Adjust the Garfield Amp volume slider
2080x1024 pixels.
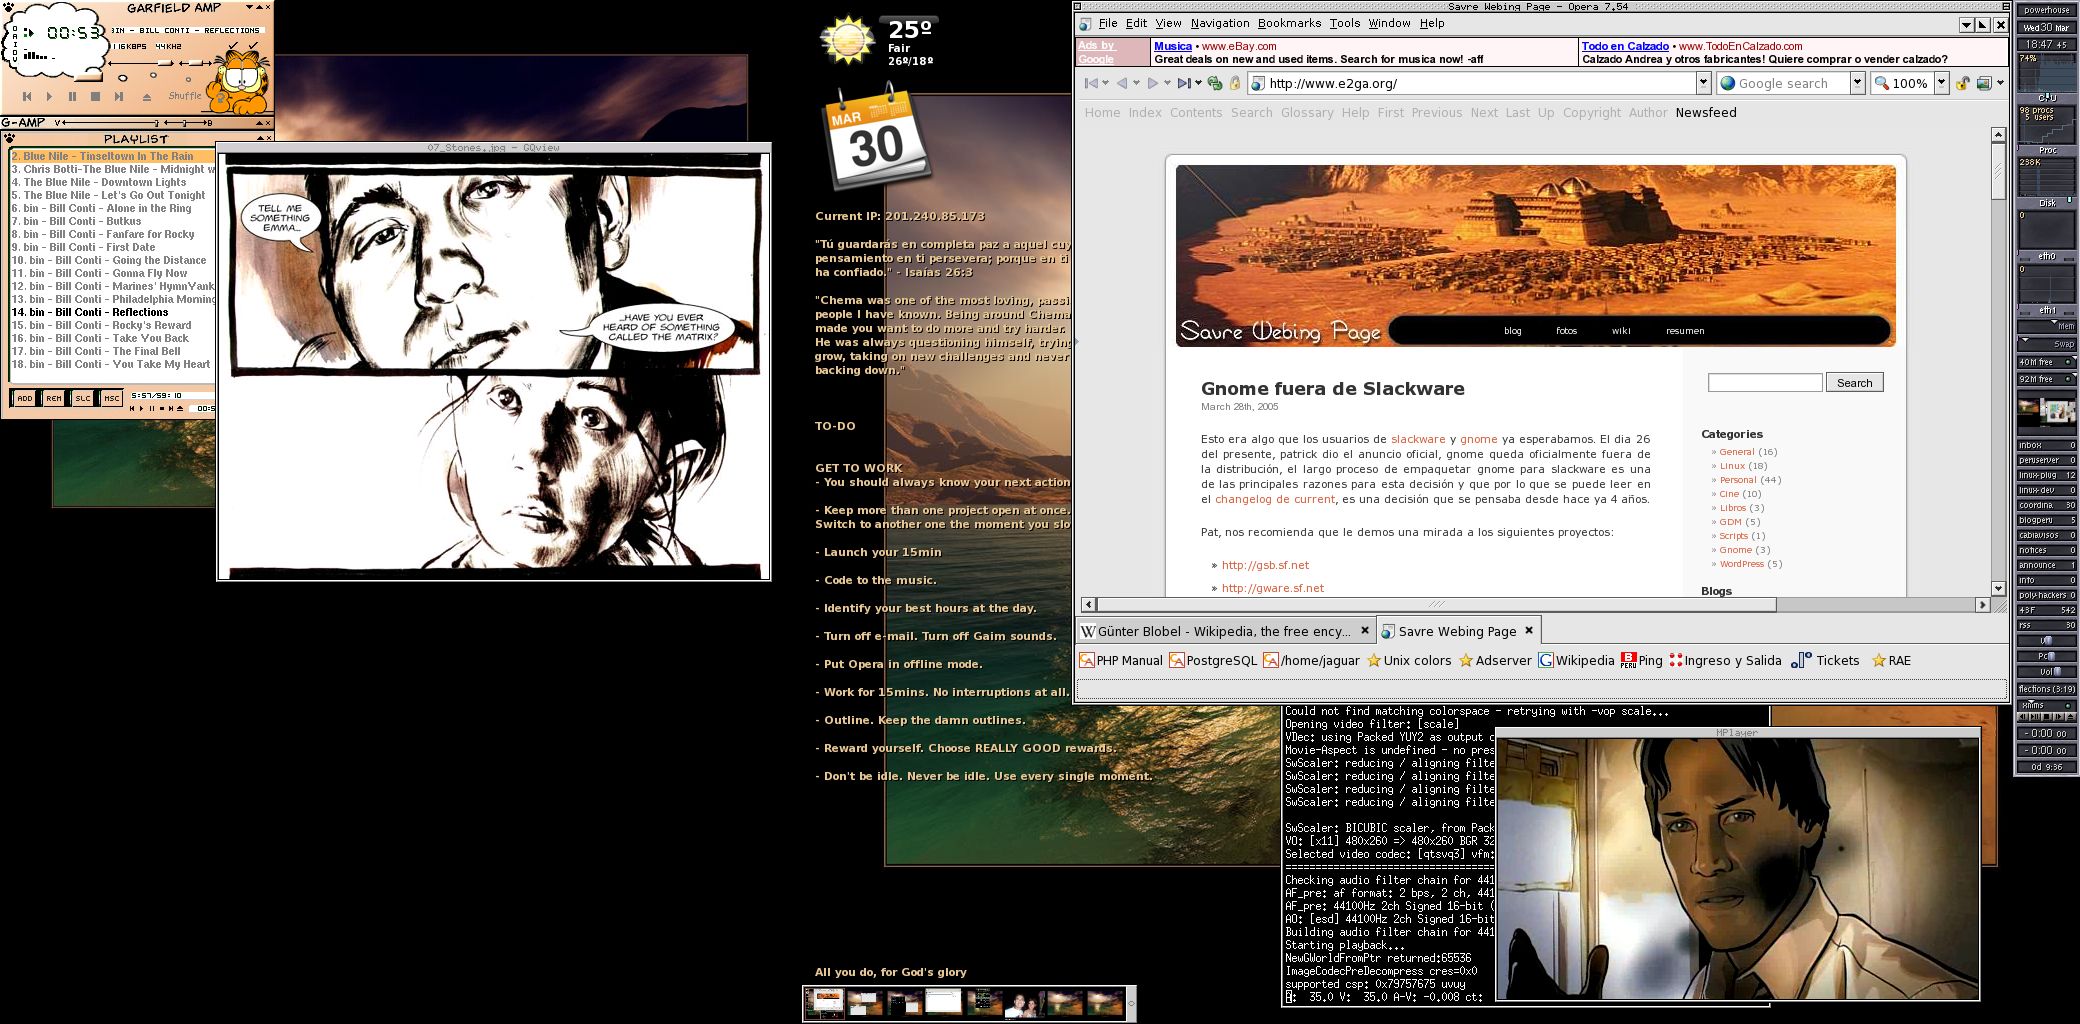(x=141, y=63)
